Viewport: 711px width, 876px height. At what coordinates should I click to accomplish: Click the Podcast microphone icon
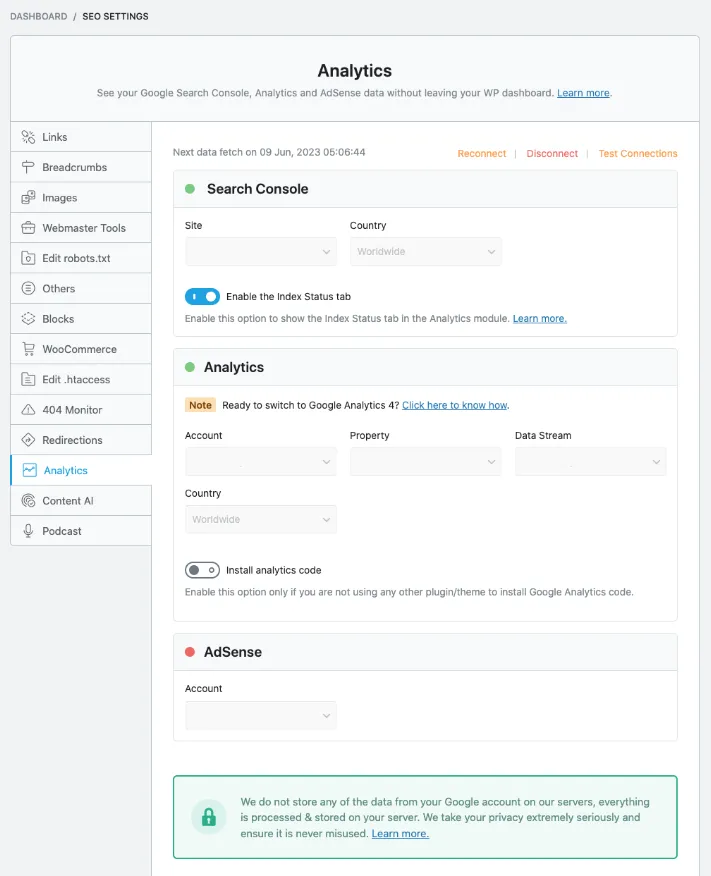pos(28,531)
